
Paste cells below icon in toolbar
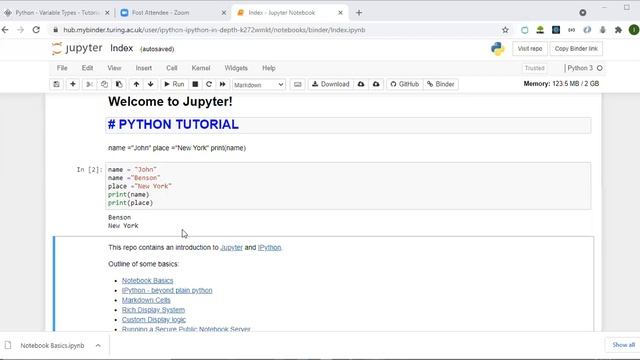point(119,84)
